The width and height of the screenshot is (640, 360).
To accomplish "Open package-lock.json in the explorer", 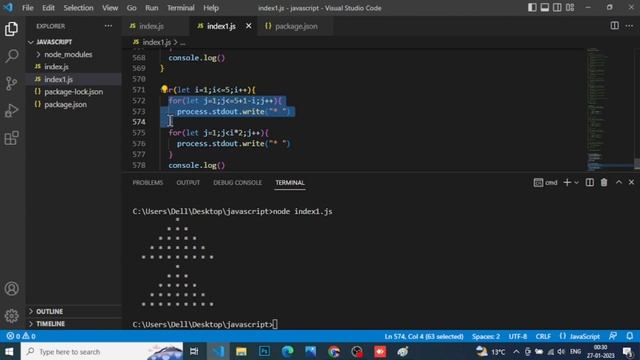I will [73, 91].
